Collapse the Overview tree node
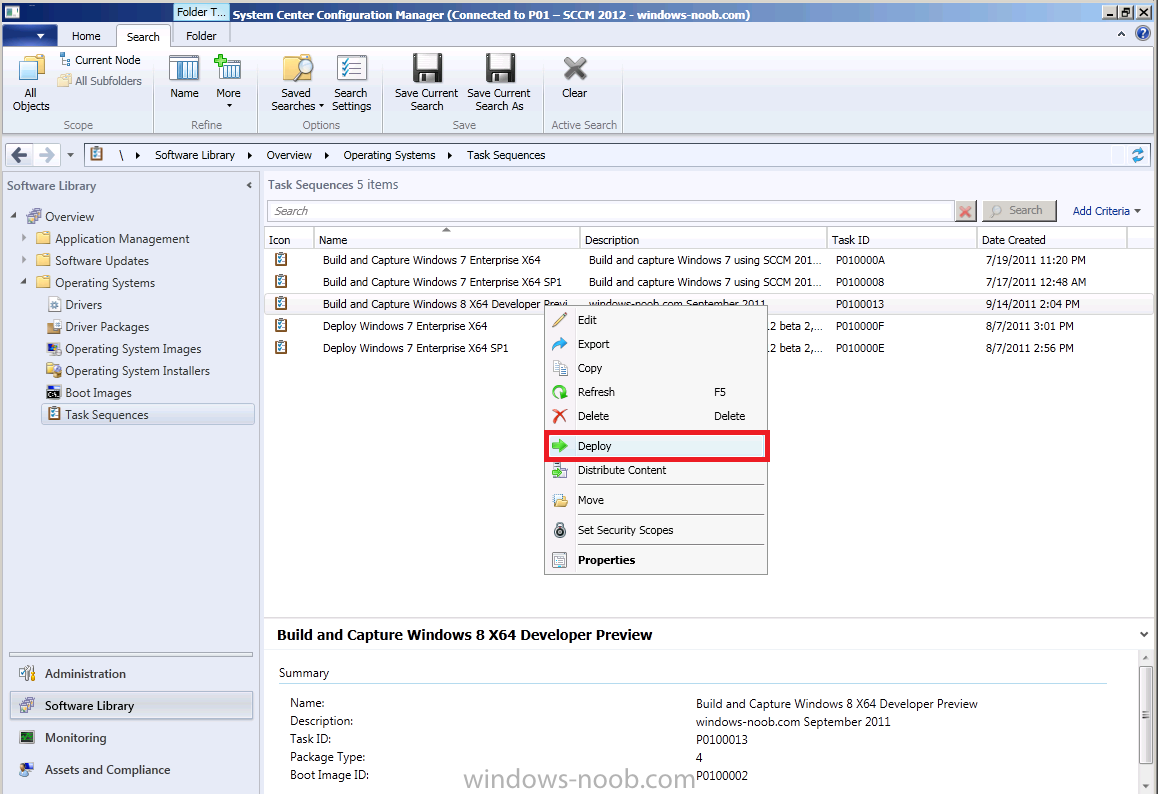1158x794 pixels. pyautogui.click(x=13, y=216)
